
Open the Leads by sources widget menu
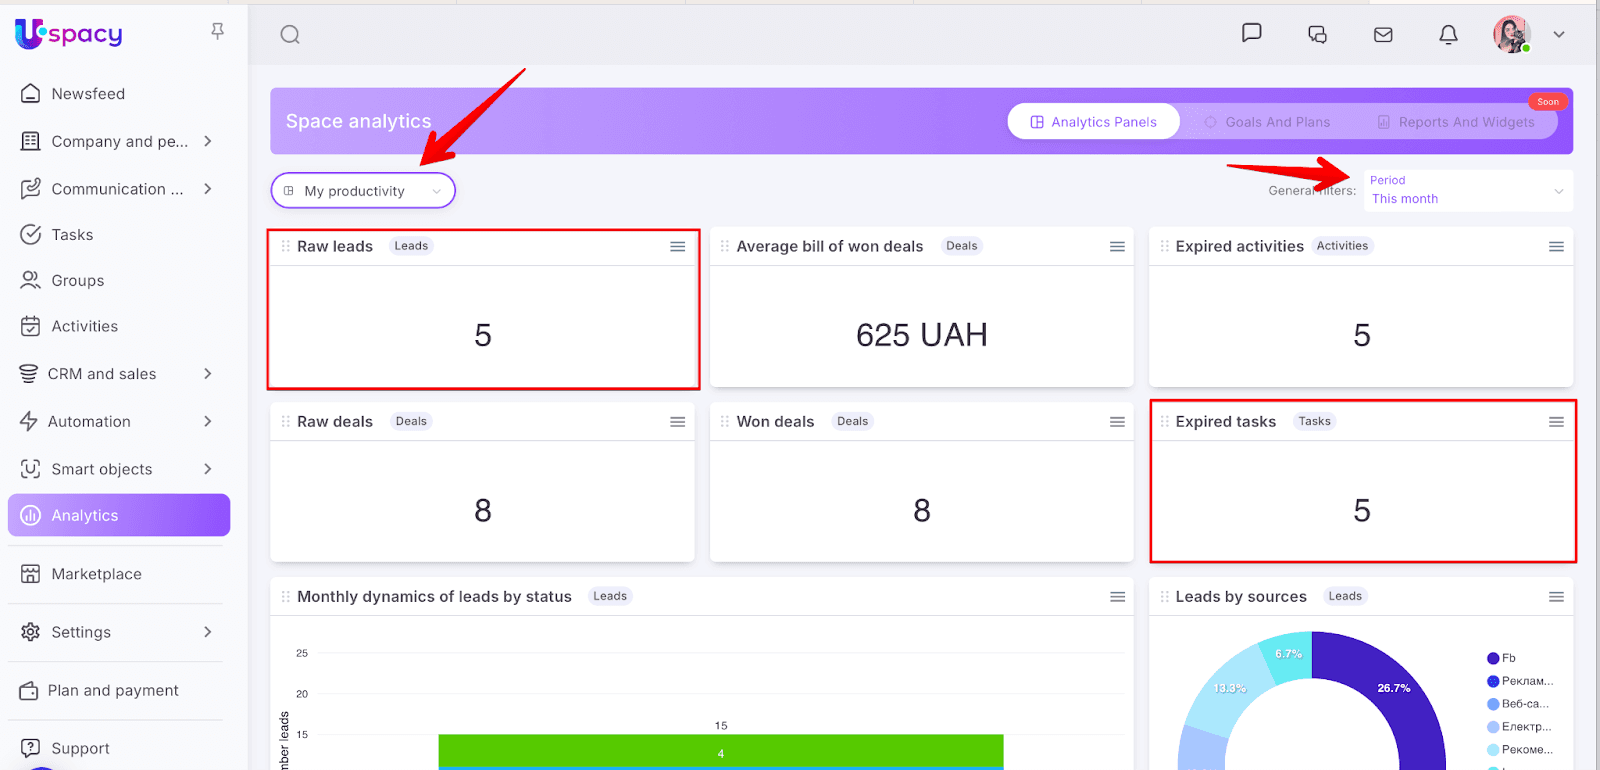[x=1556, y=597]
